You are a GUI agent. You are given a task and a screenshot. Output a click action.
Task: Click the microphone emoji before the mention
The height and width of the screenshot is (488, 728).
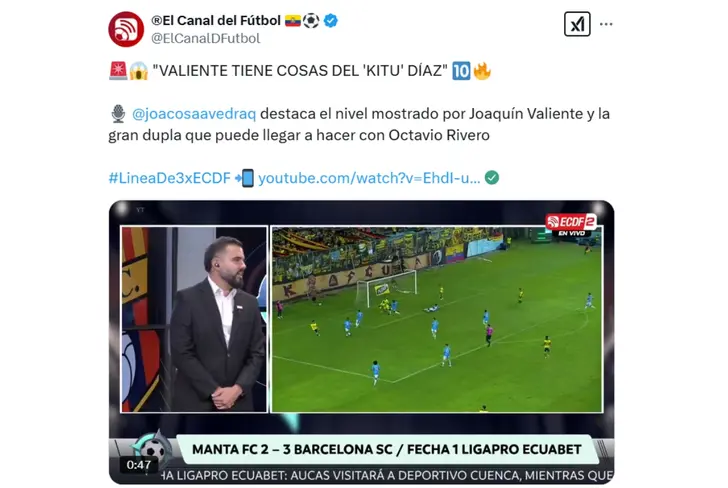point(118,114)
